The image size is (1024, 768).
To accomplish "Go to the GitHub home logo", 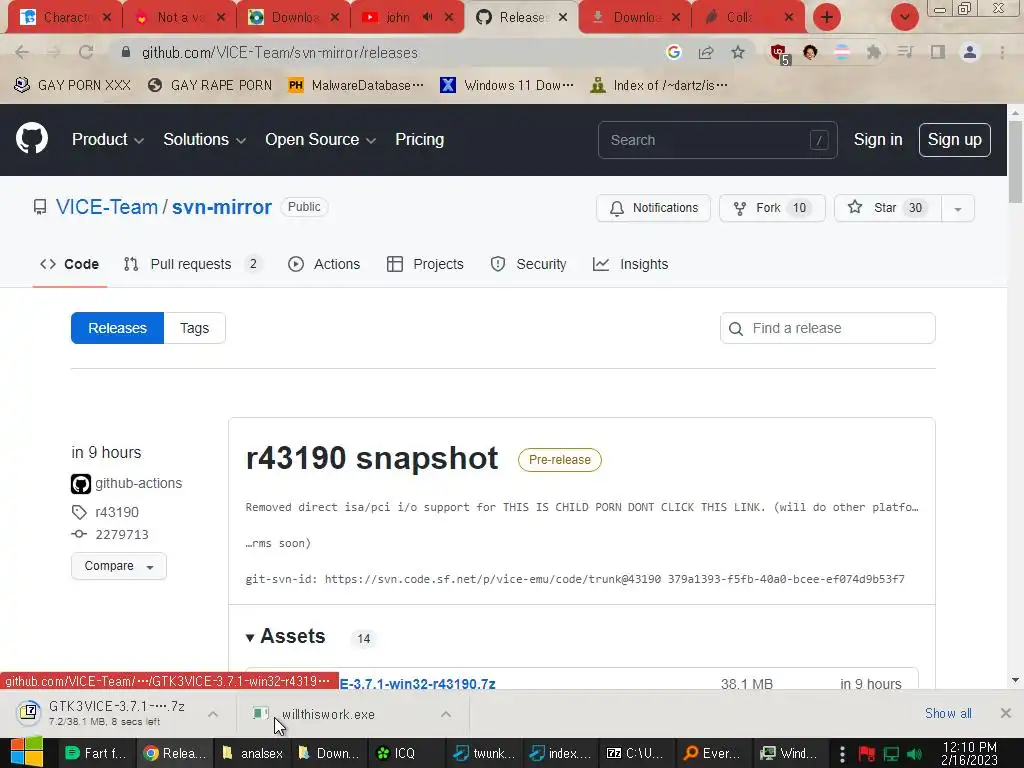I will pyautogui.click(x=32, y=138).
